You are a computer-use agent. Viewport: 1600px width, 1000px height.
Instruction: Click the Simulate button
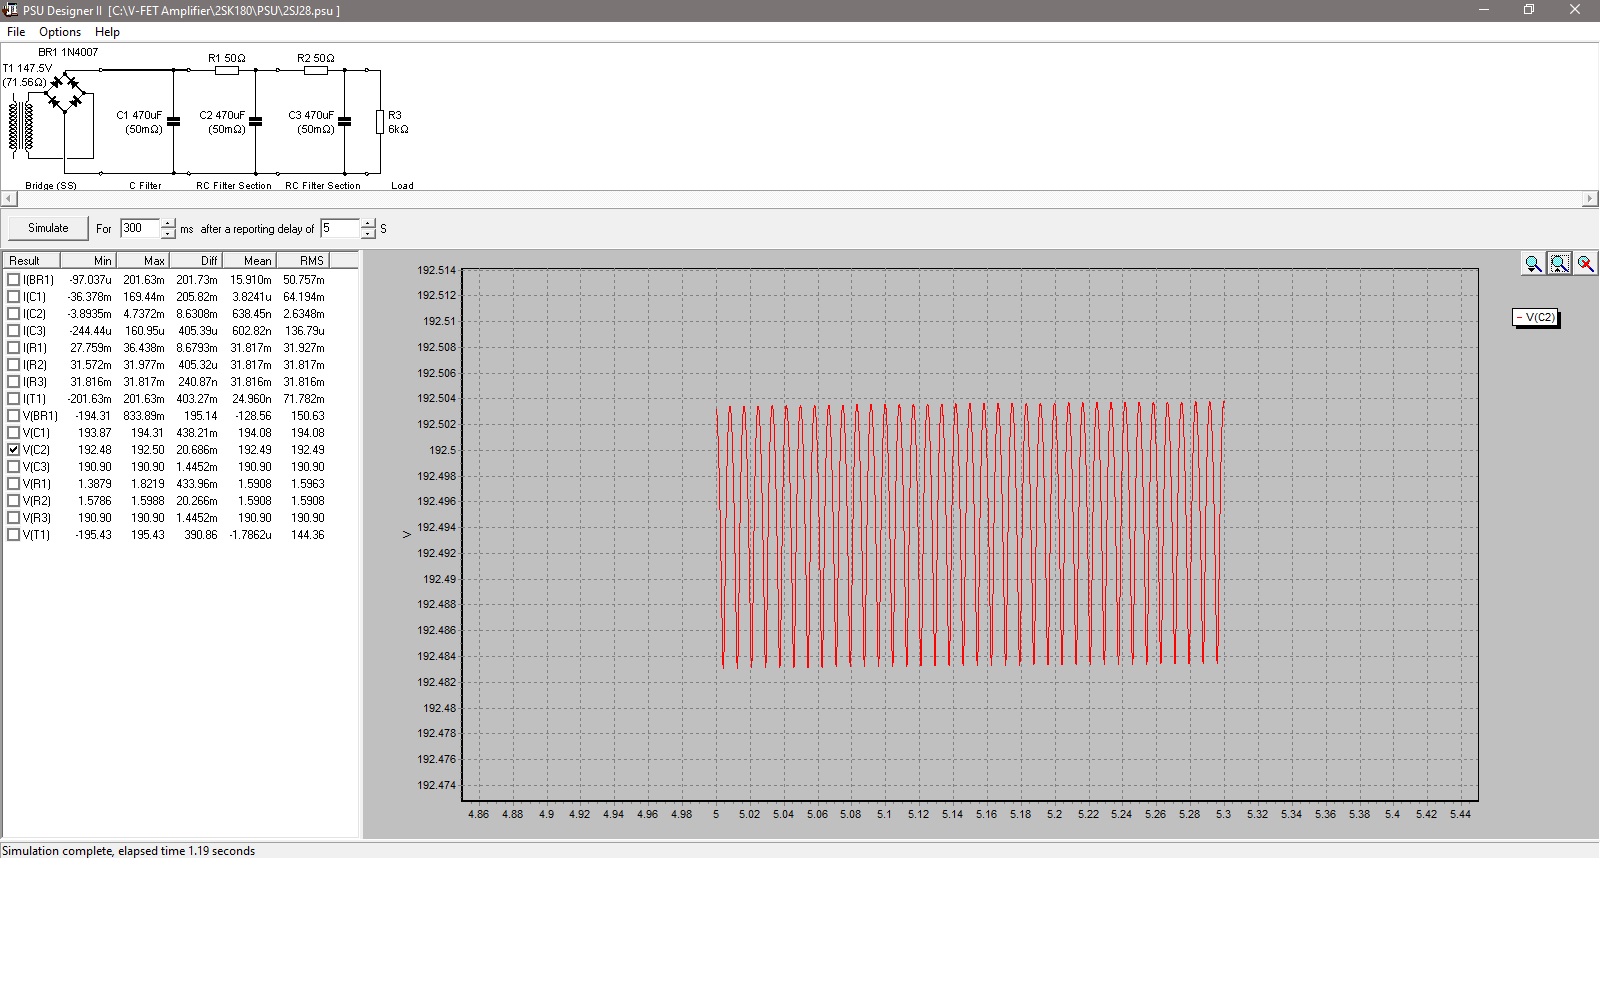48,228
